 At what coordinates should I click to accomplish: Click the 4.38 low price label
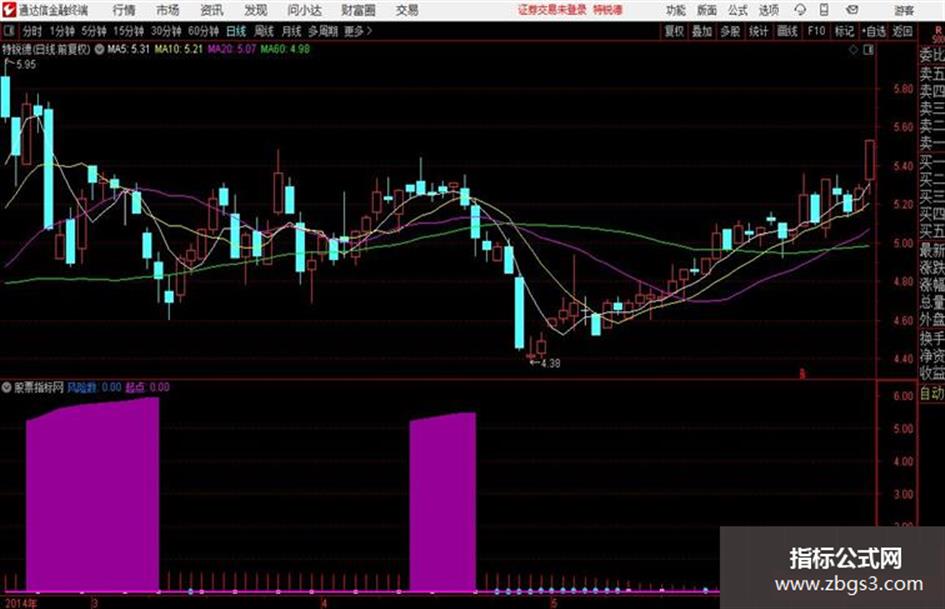point(550,363)
